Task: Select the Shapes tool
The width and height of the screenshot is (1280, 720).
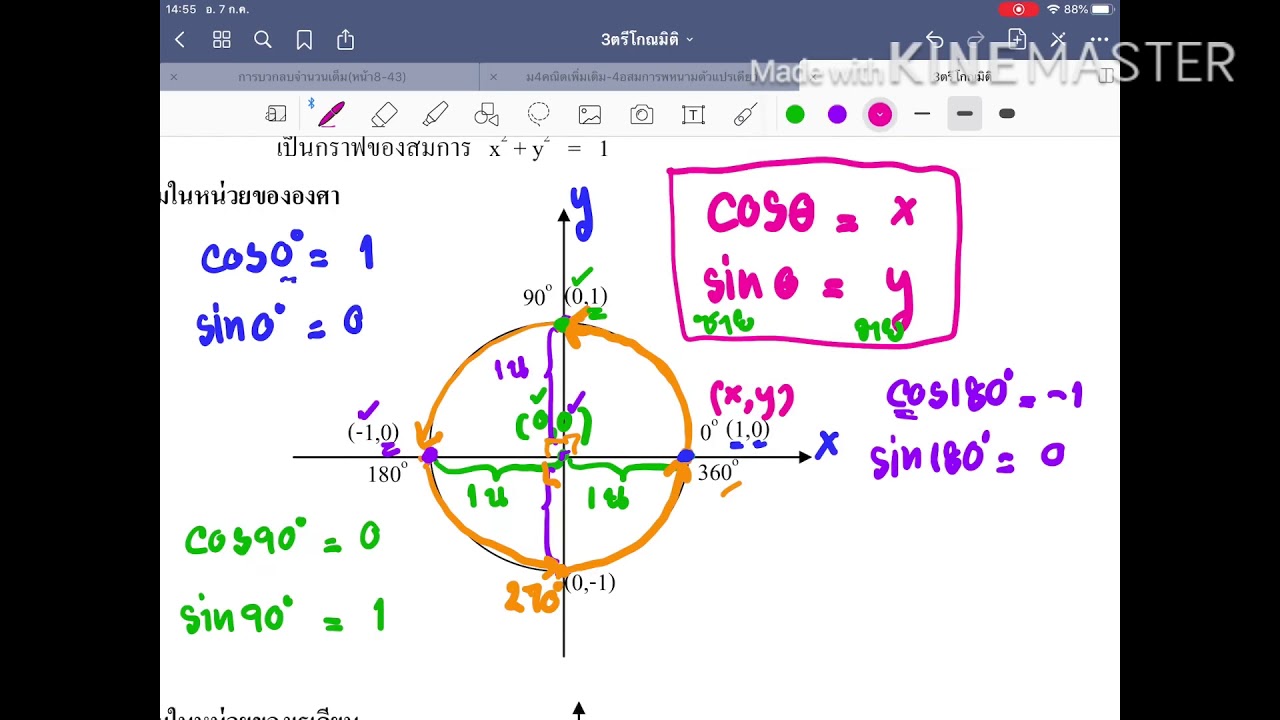Action: [486, 114]
